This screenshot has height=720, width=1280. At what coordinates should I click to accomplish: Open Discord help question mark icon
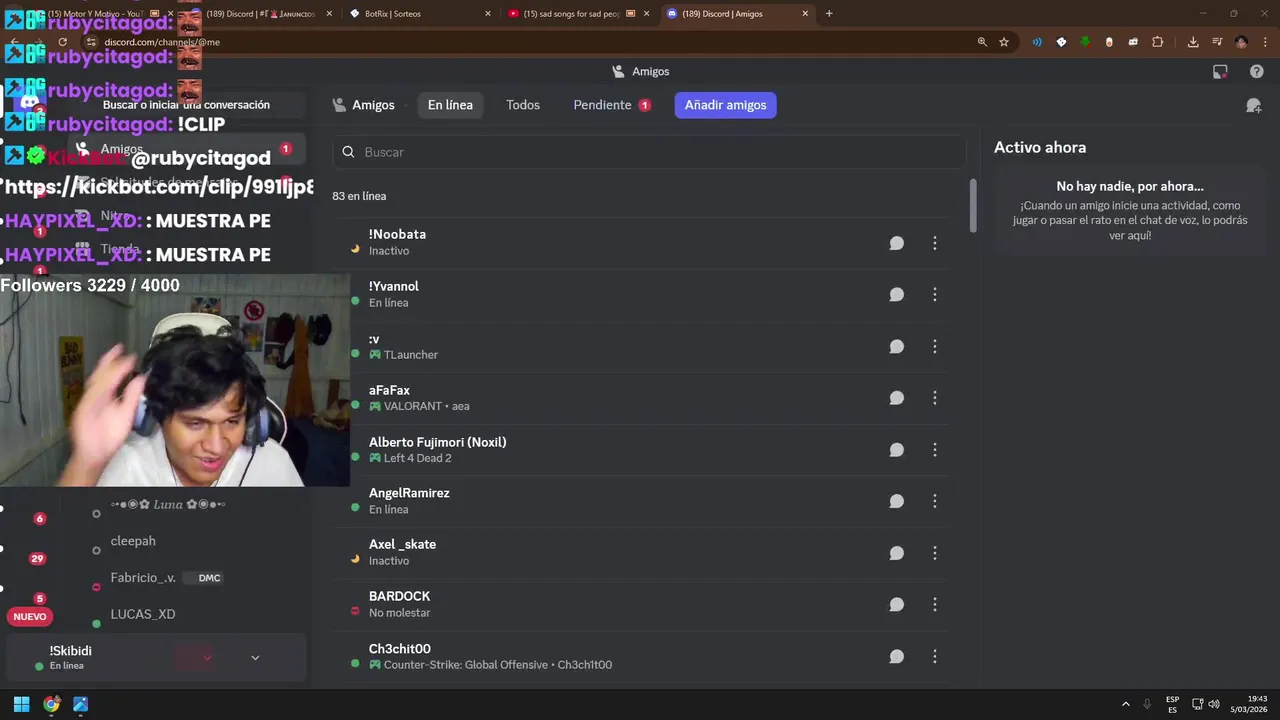click(x=1257, y=72)
